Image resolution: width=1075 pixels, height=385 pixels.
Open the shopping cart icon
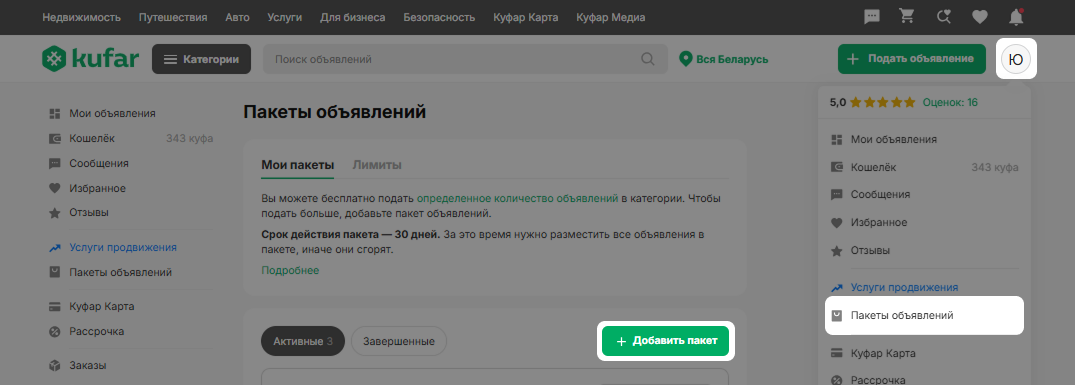point(908,17)
